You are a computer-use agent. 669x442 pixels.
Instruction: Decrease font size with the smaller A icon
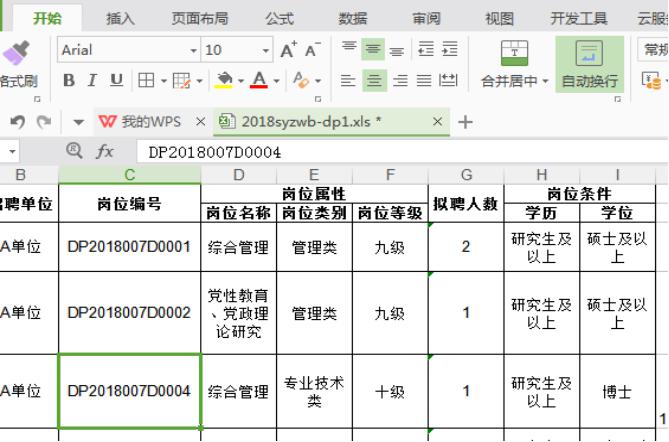tap(312, 50)
